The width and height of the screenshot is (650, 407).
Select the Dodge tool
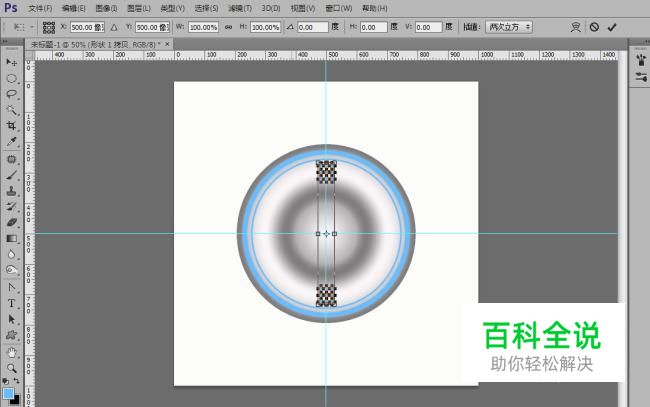[x=11, y=270]
